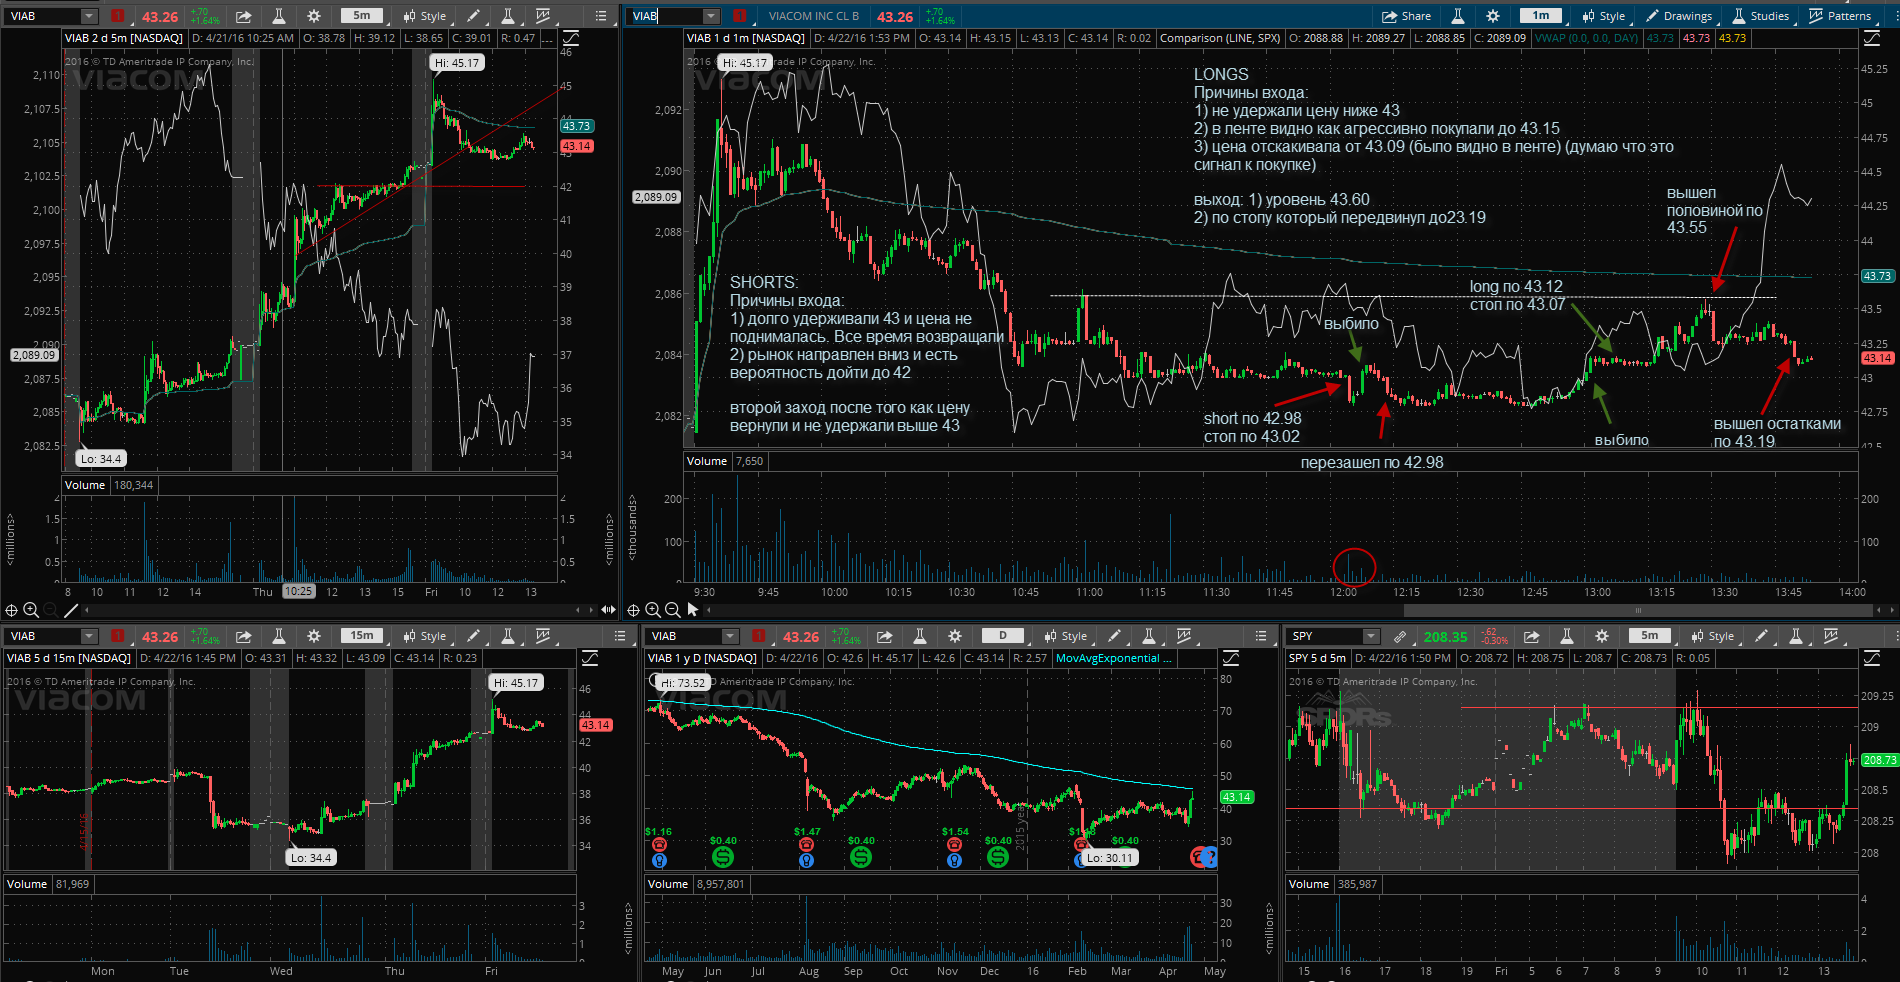Viewport: 1900px width, 982px height.
Task: Select the pointer cursor tool below main 1m chart
Action: tap(692, 610)
